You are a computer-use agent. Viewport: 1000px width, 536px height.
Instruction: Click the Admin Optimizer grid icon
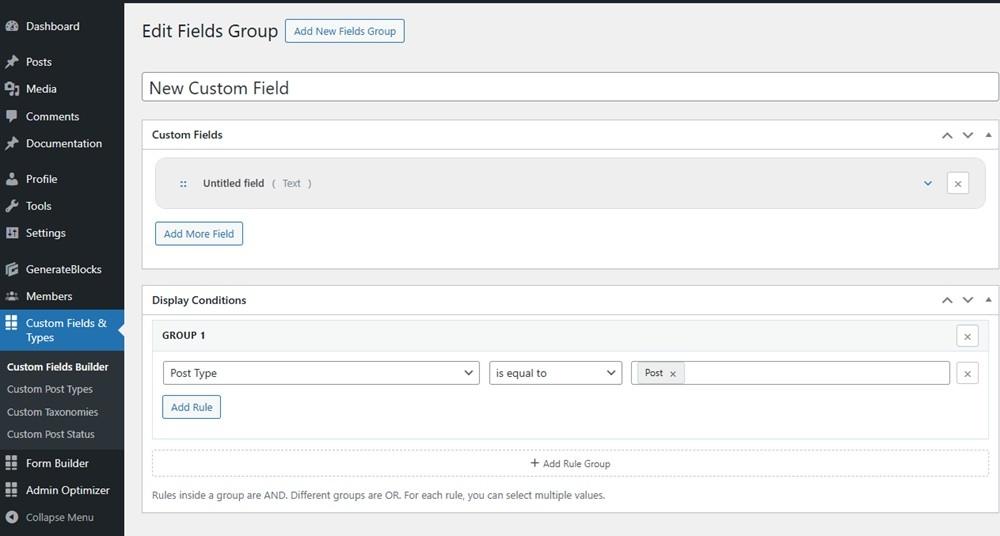click(x=11, y=490)
